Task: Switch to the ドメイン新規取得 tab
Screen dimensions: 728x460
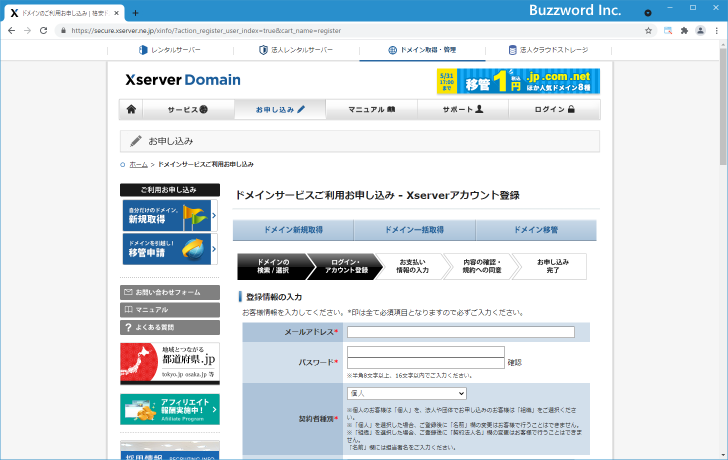Action: point(293,230)
